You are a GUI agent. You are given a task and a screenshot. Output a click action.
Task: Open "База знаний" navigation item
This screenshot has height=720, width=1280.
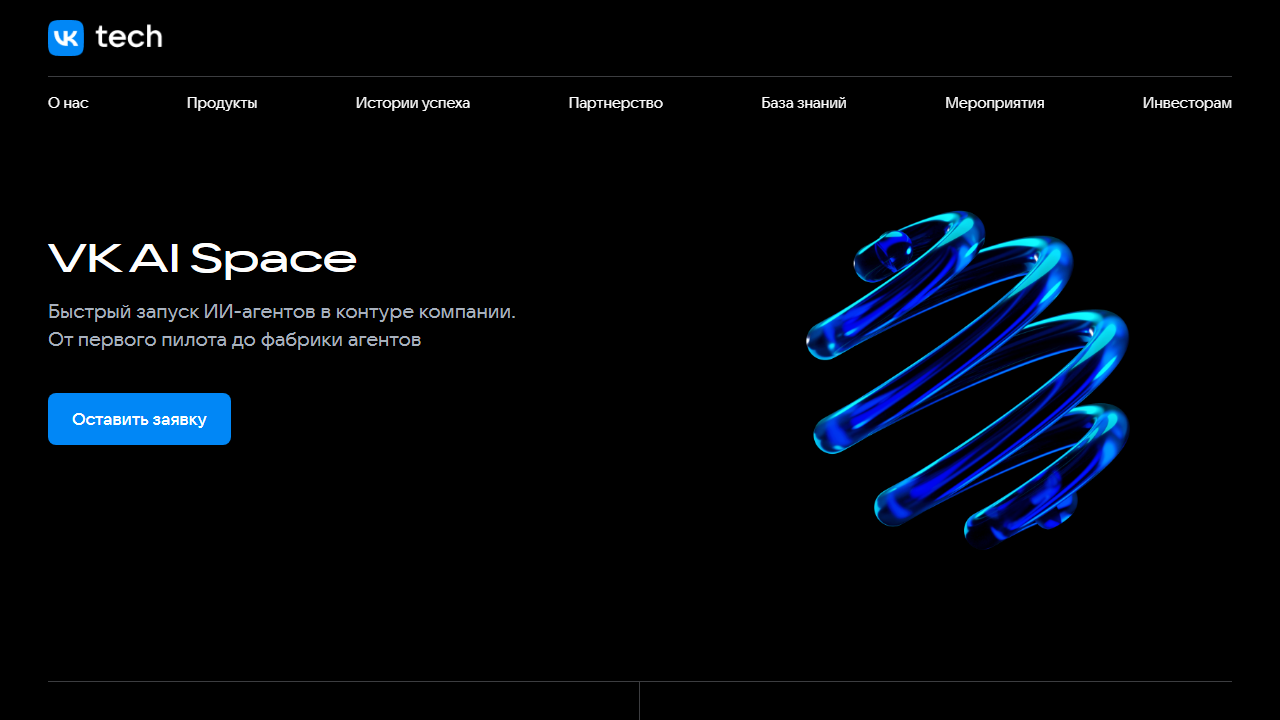[x=804, y=103]
